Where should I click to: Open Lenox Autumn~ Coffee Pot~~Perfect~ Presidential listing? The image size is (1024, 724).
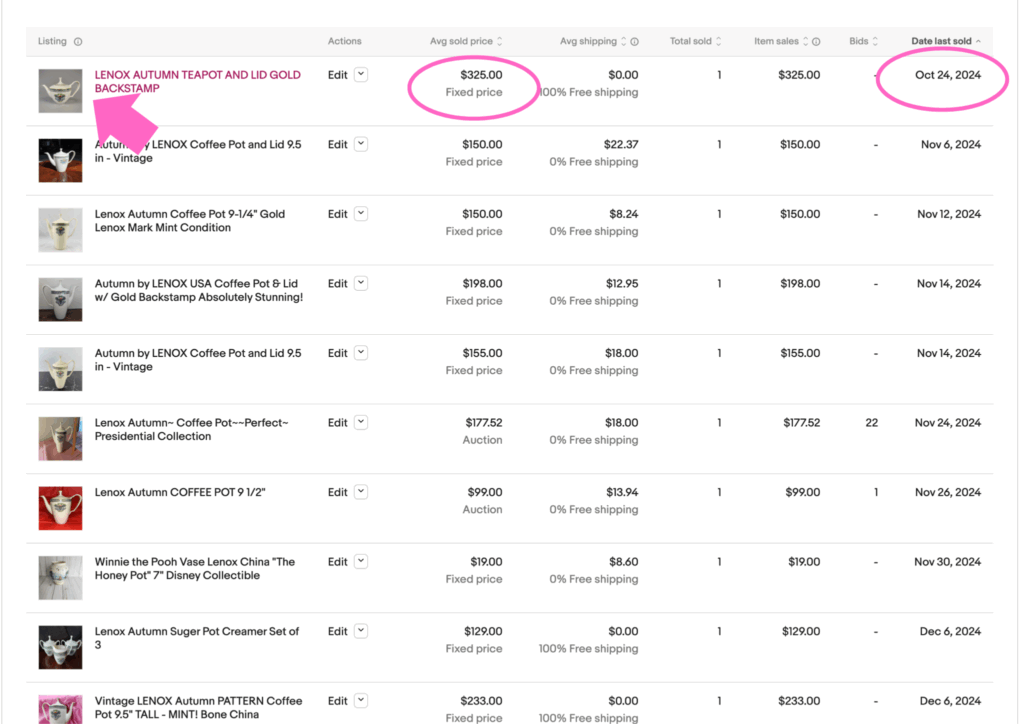pyautogui.click(x=191, y=430)
